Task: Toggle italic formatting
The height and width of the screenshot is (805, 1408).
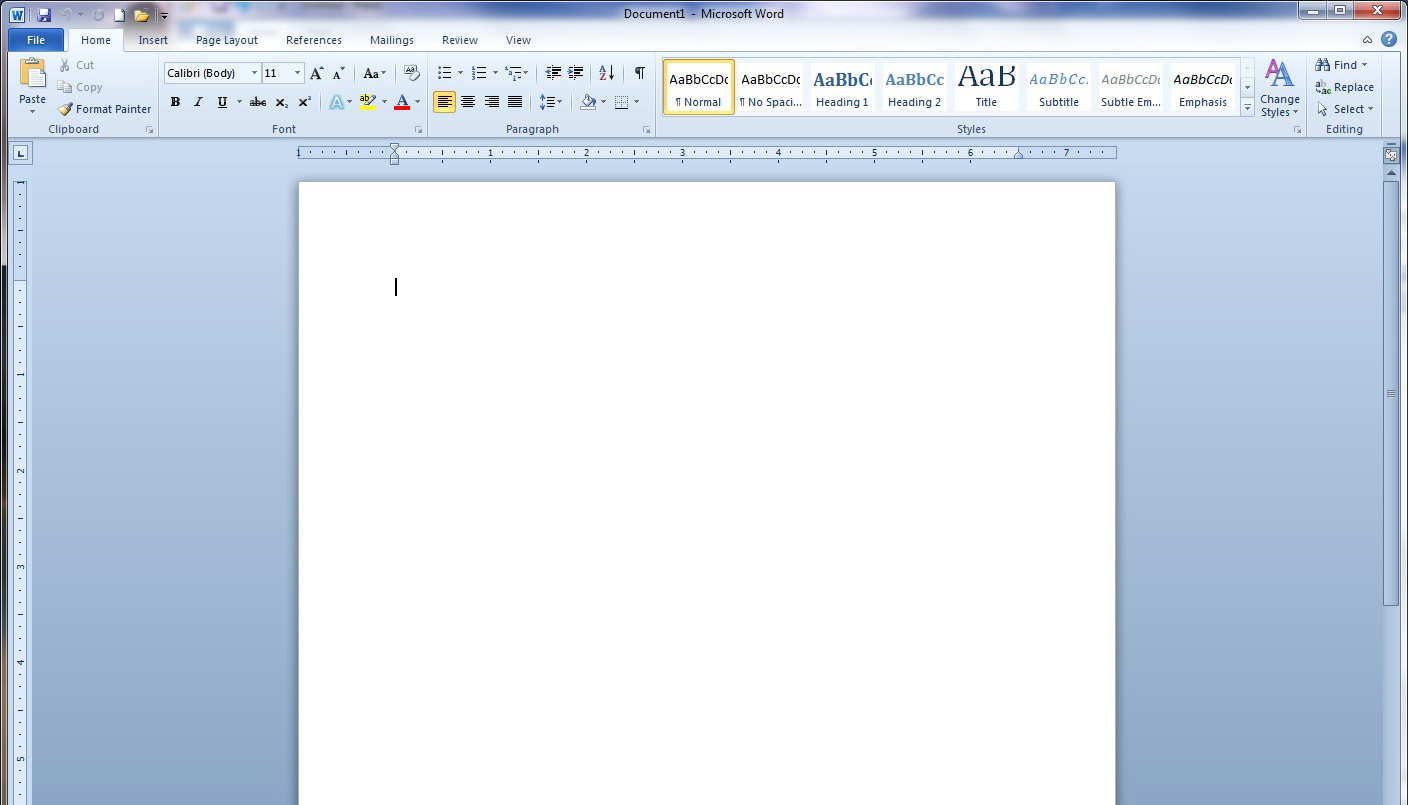Action: (x=198, y=102)
